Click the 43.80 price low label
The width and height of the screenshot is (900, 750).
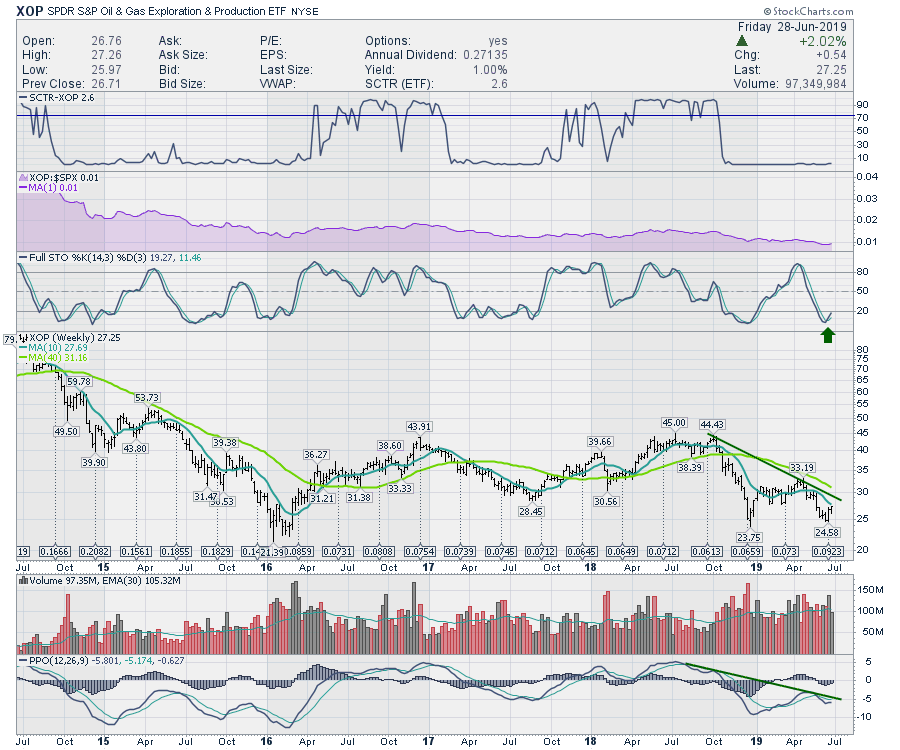[x=135, y=449]
